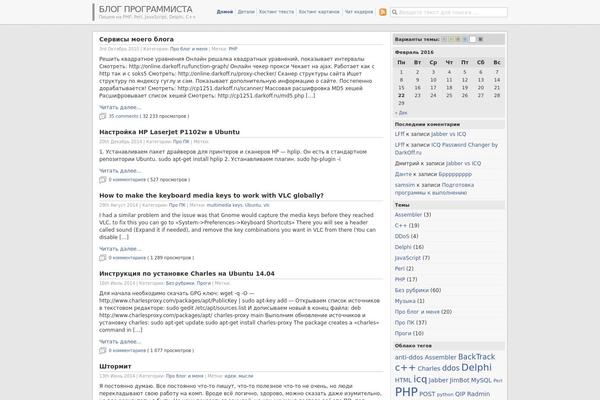Image resolution: width=600 pixels, height=400 pixels.
Task: Open the Детали navigation item
Action: [x=246, y=12]
